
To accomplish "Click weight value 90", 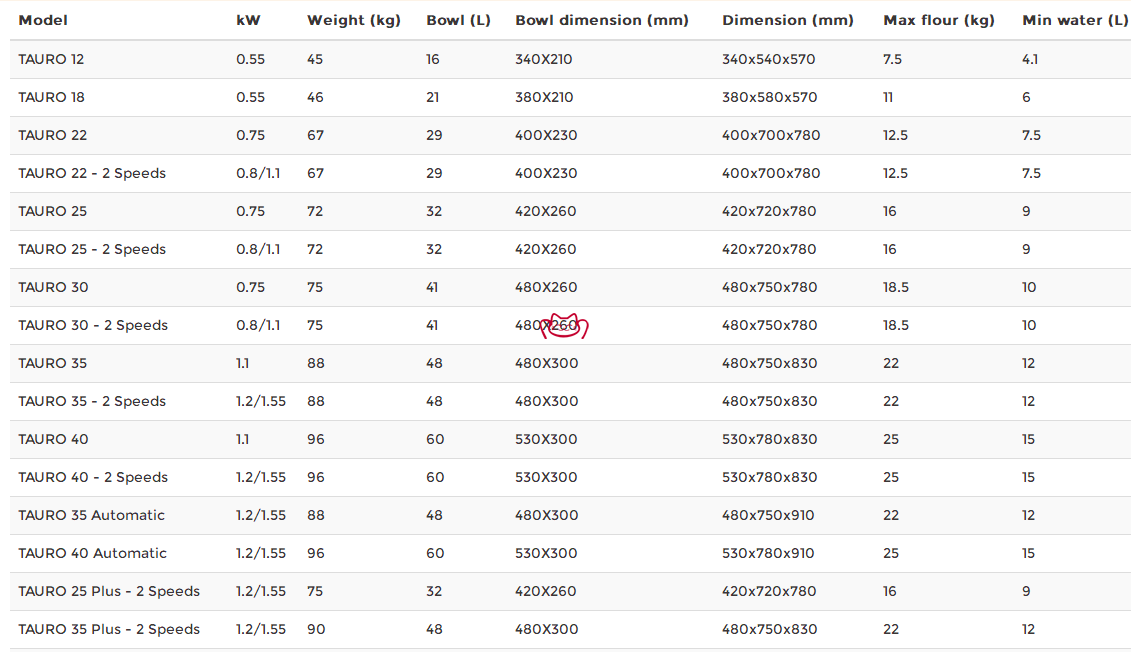I will tap(316, 629).
